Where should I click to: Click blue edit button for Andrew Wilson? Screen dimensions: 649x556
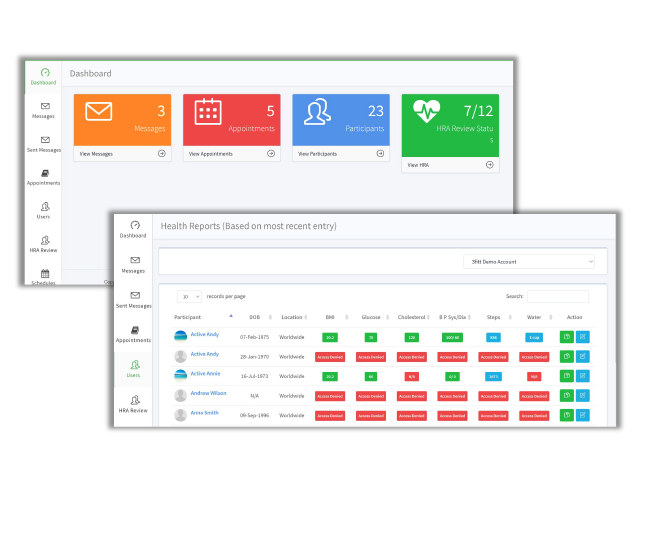click(x=583, y=395)
